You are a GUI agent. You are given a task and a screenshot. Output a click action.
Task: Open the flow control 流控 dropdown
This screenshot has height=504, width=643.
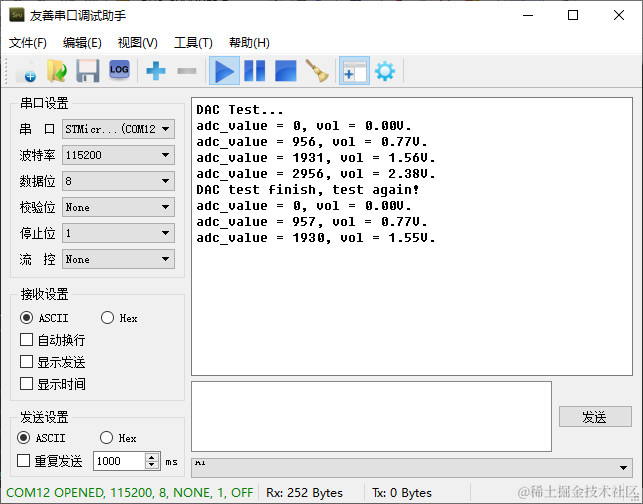click(x=118, y=259)
